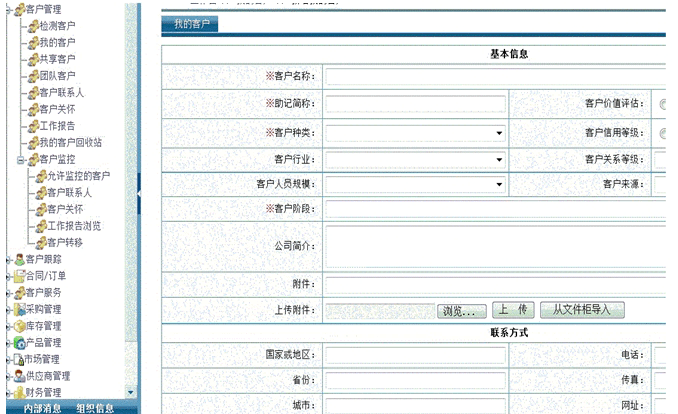Click the 客户监控 icon
This screenshot has width=678, height=414.
click(33, 159)
